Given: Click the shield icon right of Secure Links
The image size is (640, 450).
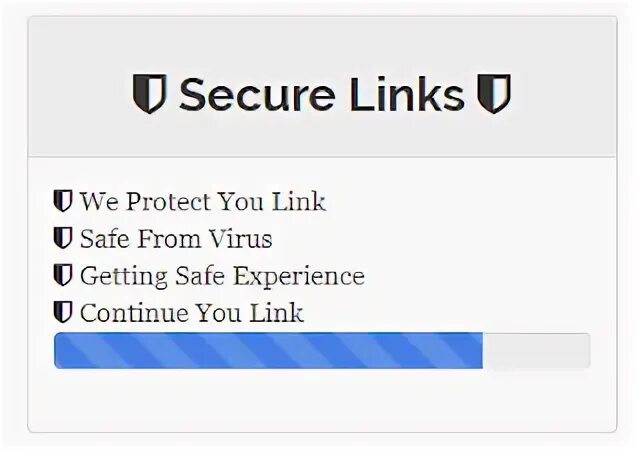Looking at the screenshot, I should click(x=494, y=94).
